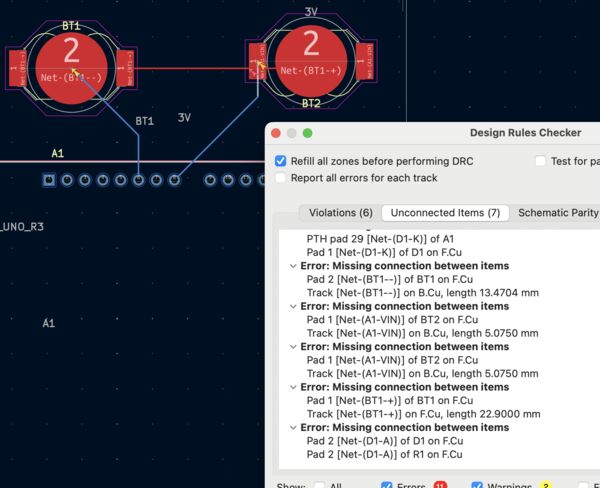Click the Design Rules Checker title bar

pyautogui.click(x=525, y=133)
